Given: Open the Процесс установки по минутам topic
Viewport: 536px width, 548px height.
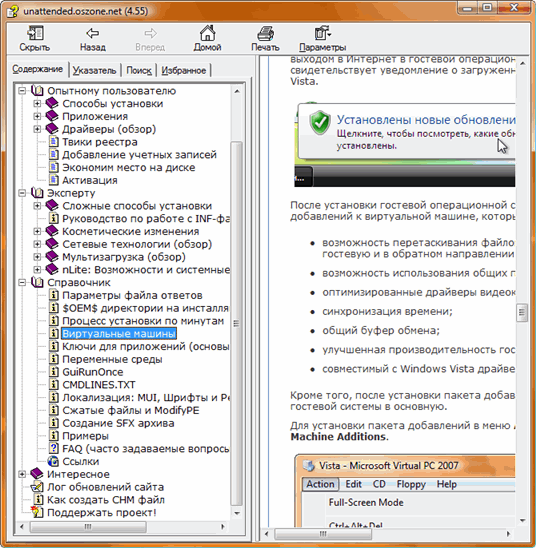Looking at the screenshot, I should tap(143, 321).
